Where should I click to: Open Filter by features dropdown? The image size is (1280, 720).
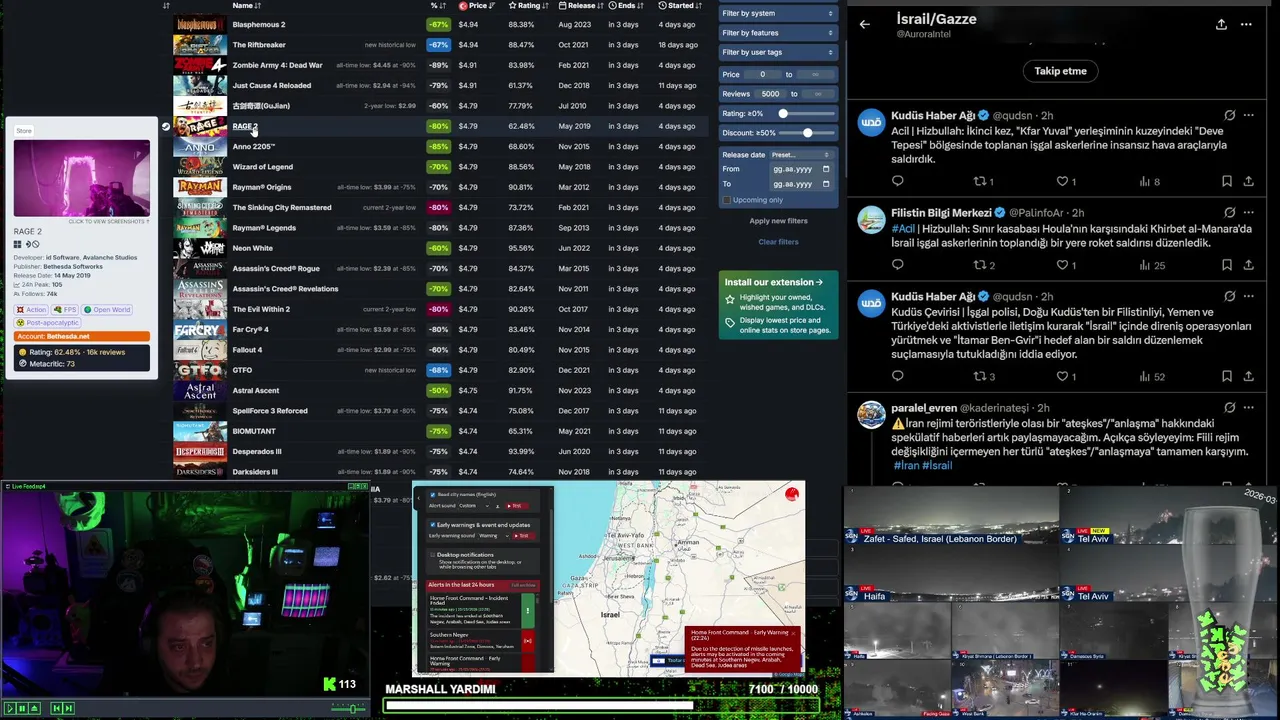tap(777, 33)
